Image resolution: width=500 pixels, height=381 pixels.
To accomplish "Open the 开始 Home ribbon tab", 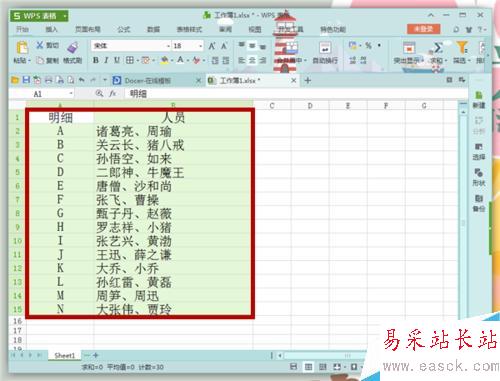I will [22, 29].
